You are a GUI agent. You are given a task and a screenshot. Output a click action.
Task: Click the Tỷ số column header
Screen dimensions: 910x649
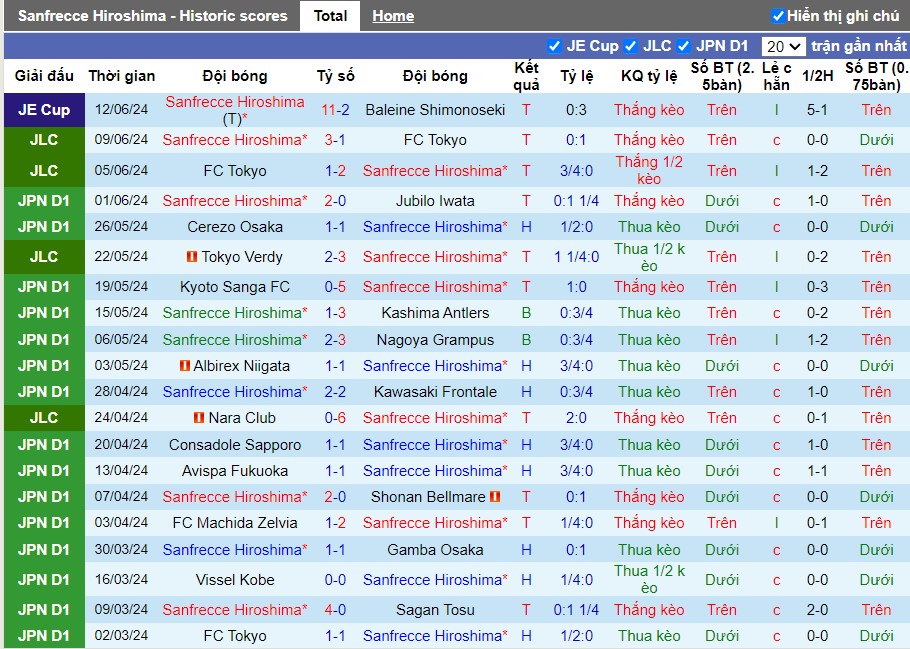(335, 75)
